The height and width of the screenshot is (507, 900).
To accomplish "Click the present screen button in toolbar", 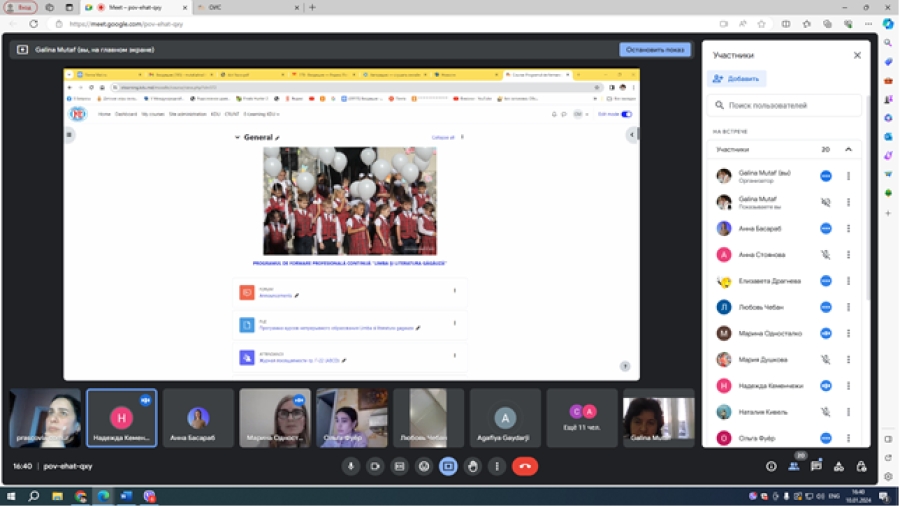I will 448,466.
